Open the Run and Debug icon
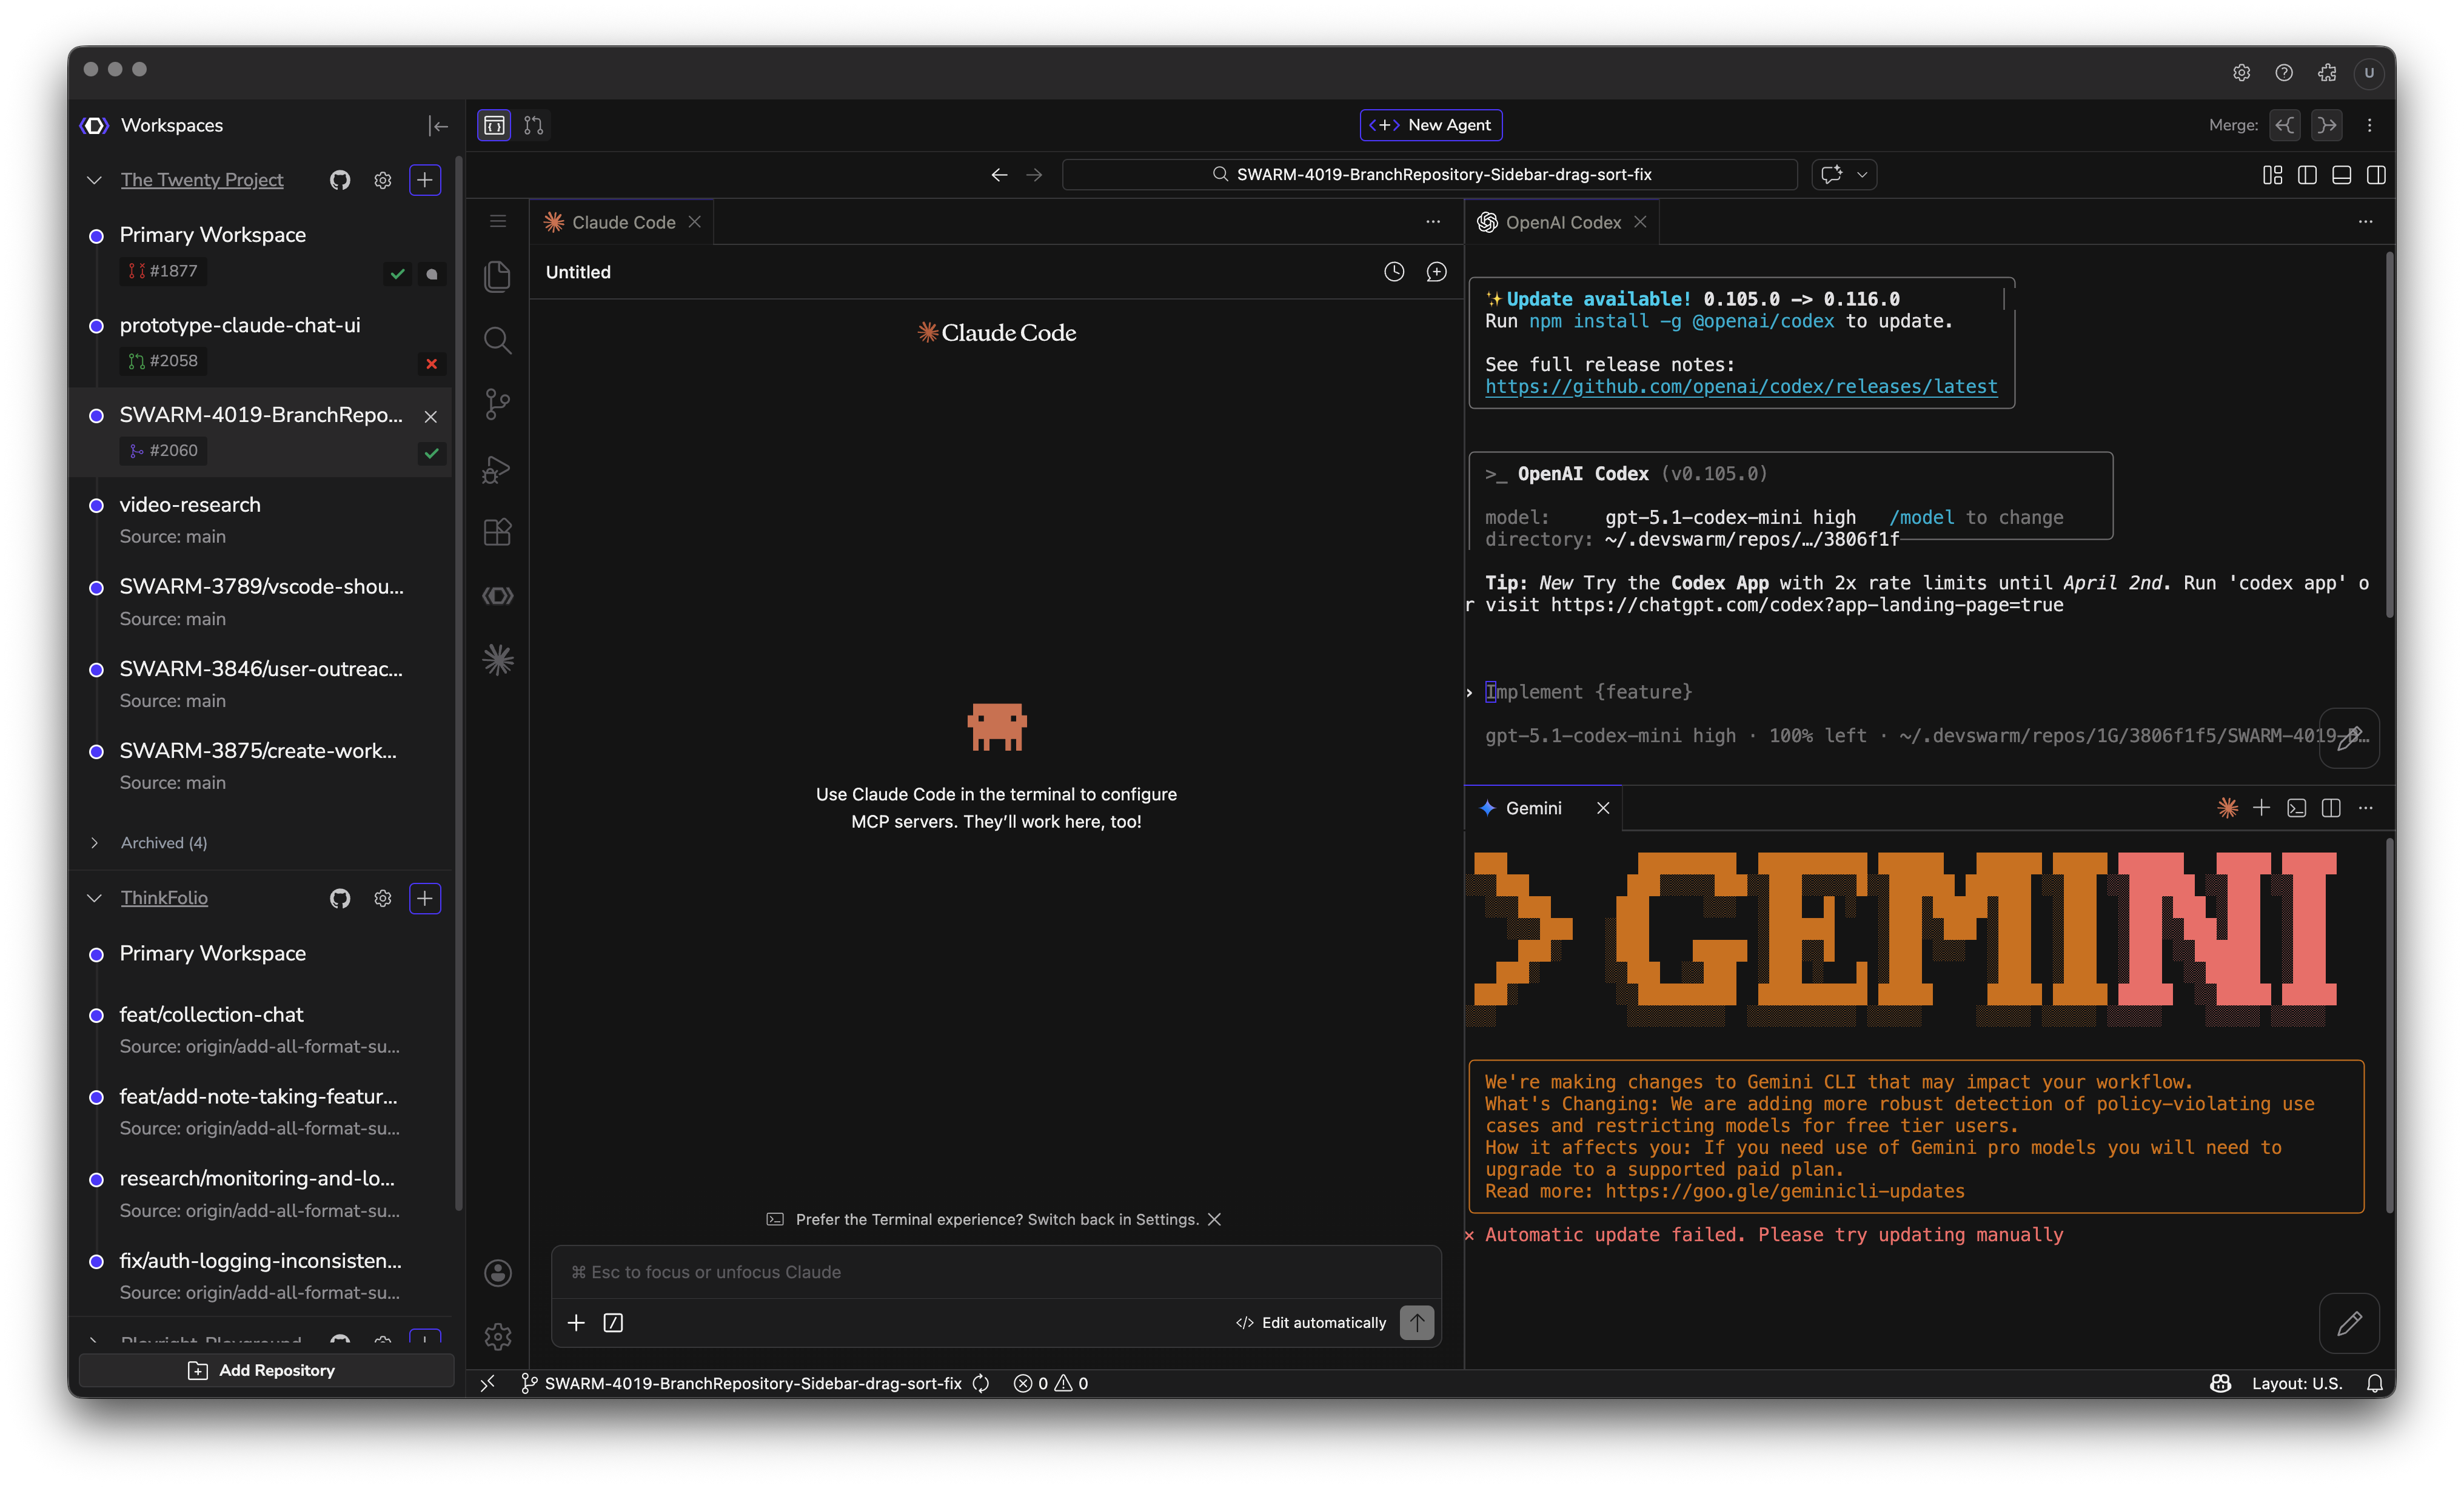Viewport: 2464px width, 1488px height. (x=497, y=469)
